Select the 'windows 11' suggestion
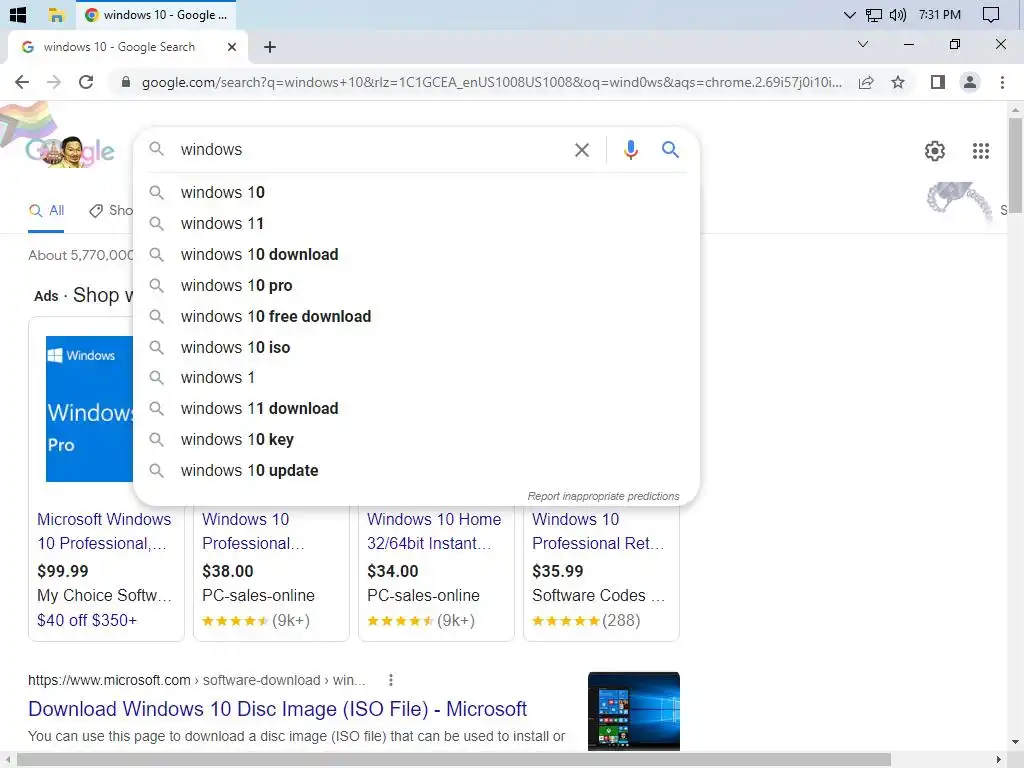The height and width of the screenshot is (768, 1024). pos(416,223)
